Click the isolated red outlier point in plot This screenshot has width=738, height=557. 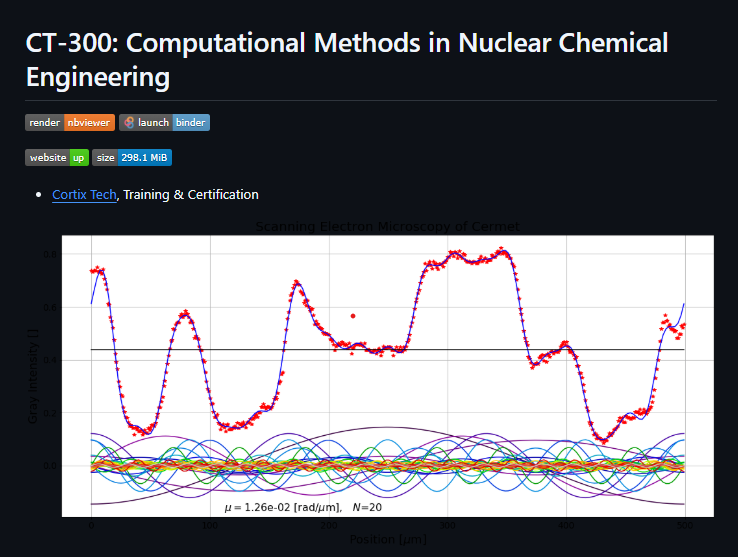(x=352, y=316)
